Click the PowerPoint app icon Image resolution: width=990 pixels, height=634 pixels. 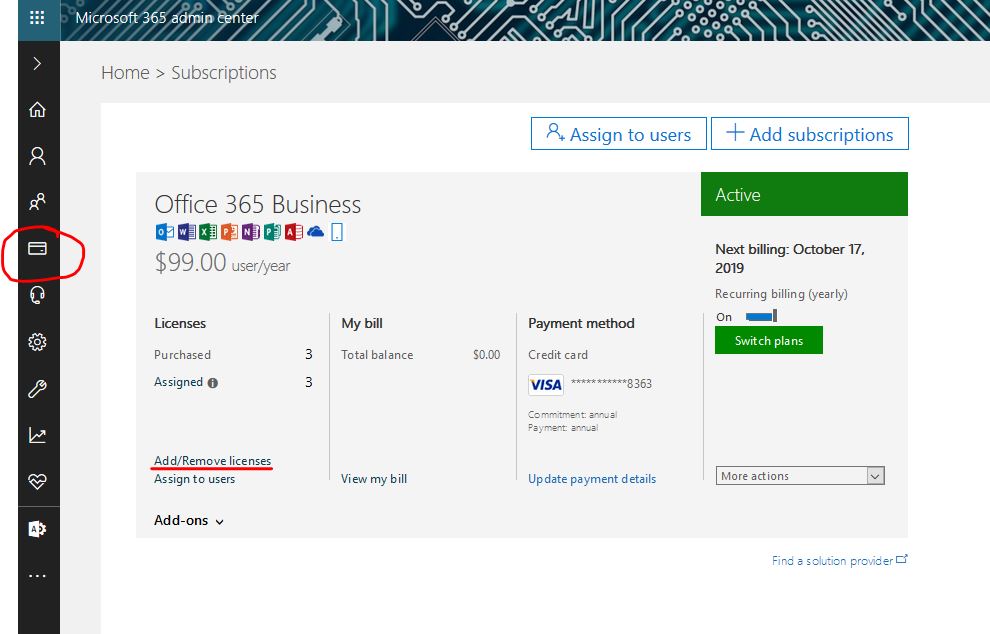coord(229,232)
